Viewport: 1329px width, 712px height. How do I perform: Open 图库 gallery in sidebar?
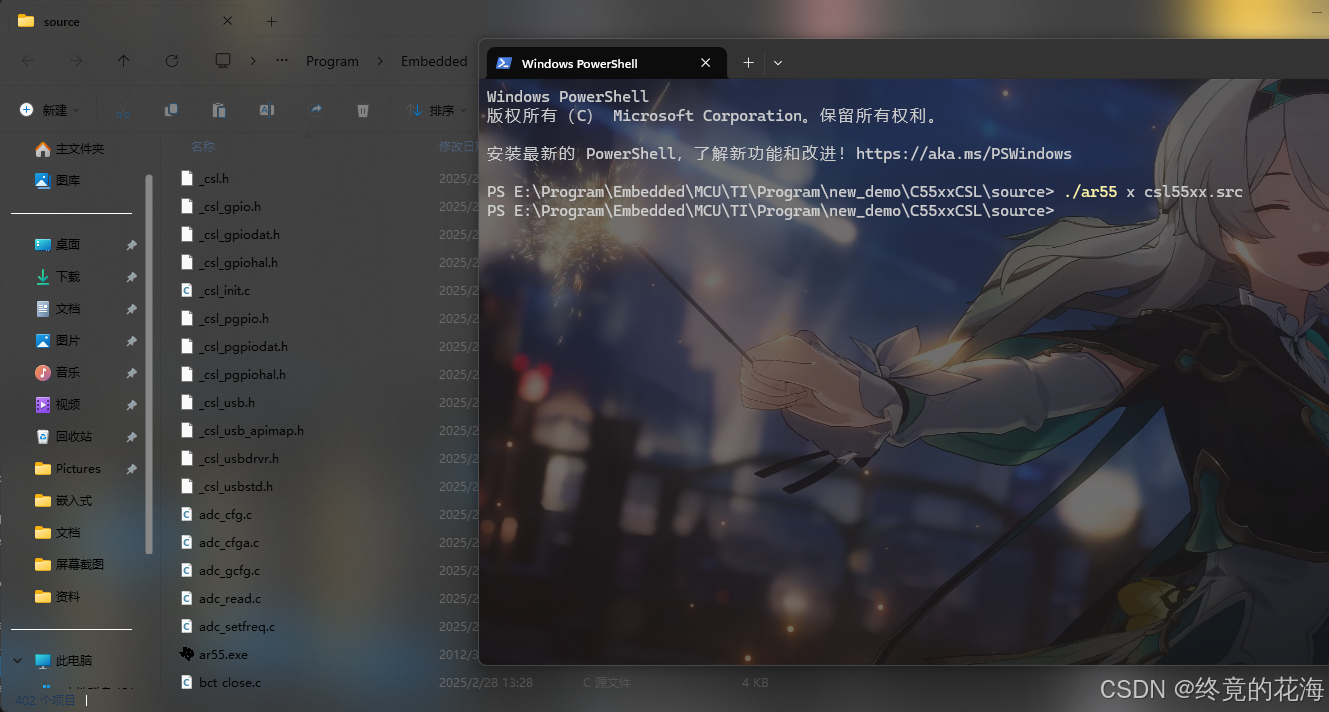(58, 181)
